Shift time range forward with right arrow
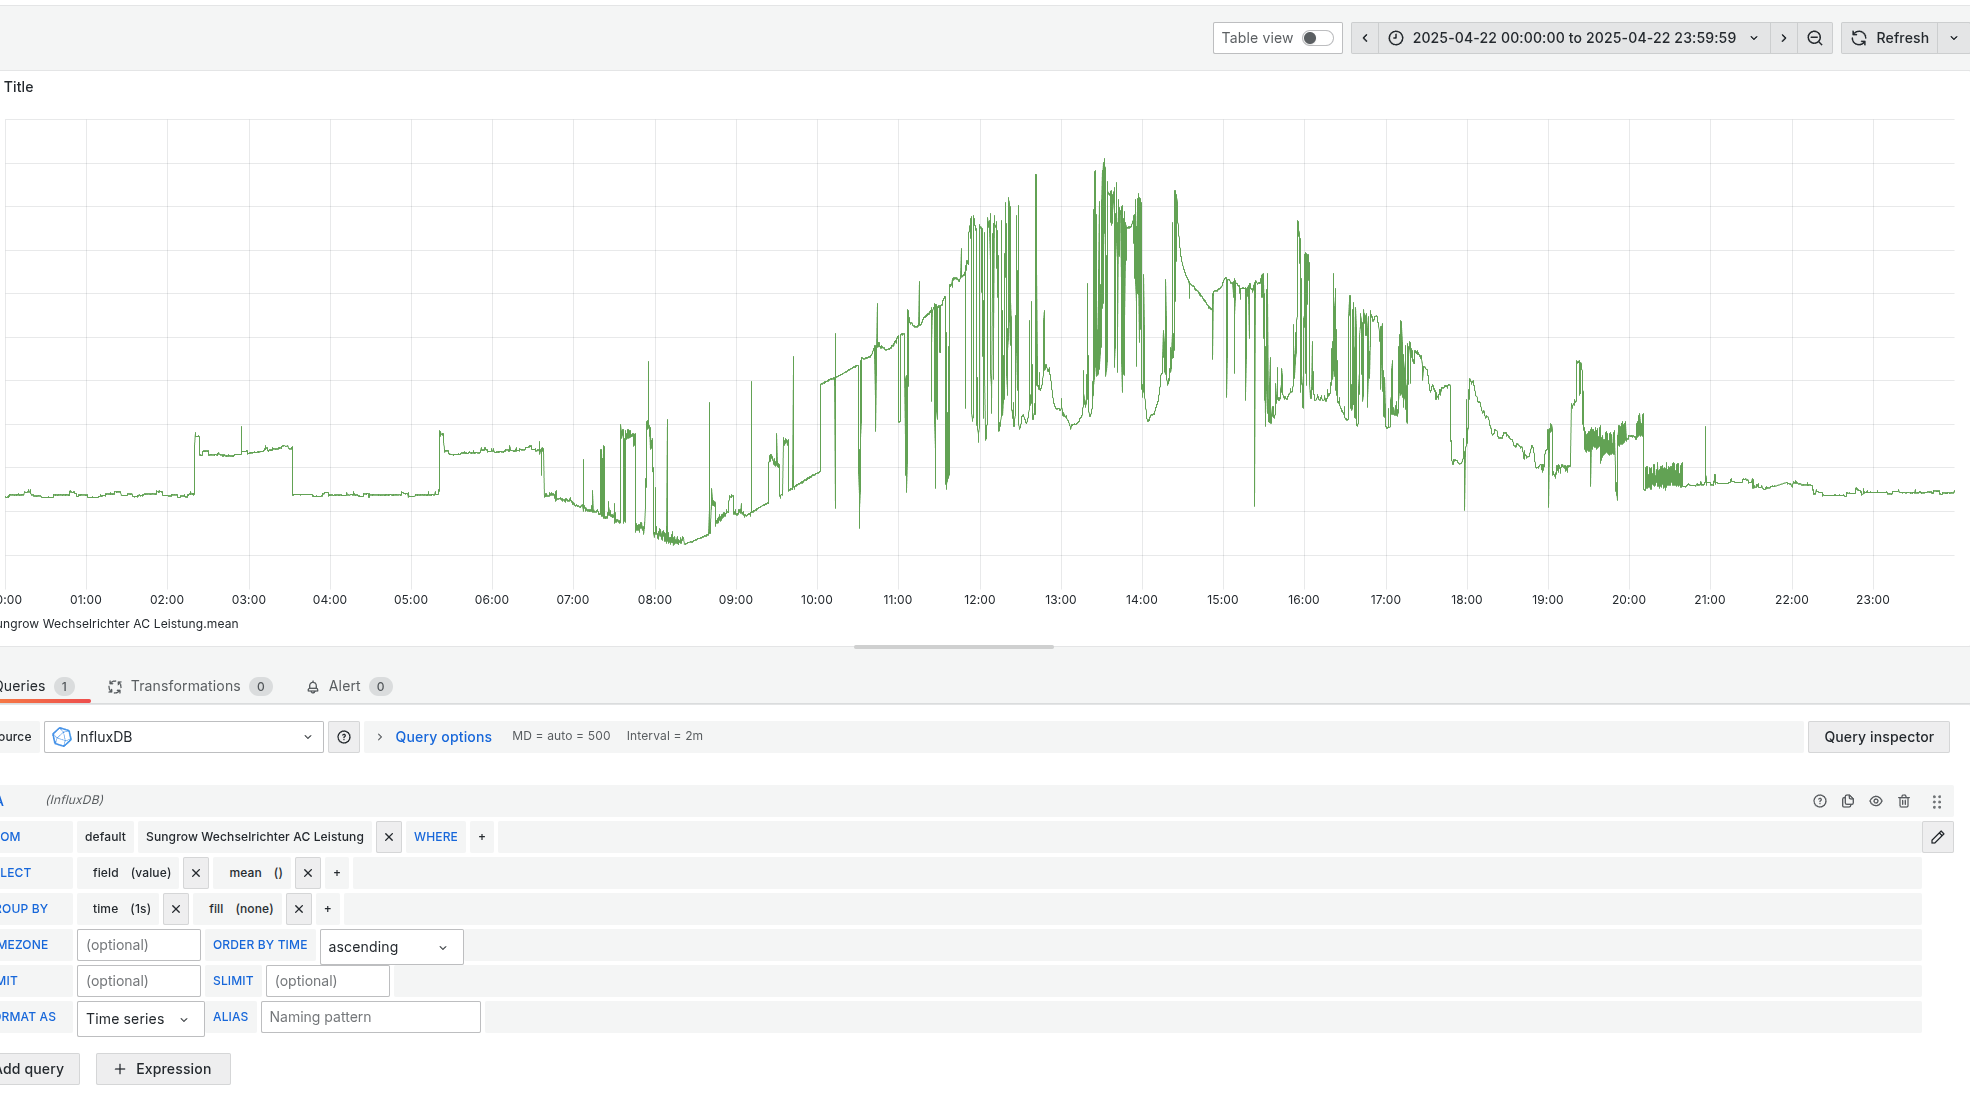This screenshot has width=1970, height=1114. [1783, 37]
